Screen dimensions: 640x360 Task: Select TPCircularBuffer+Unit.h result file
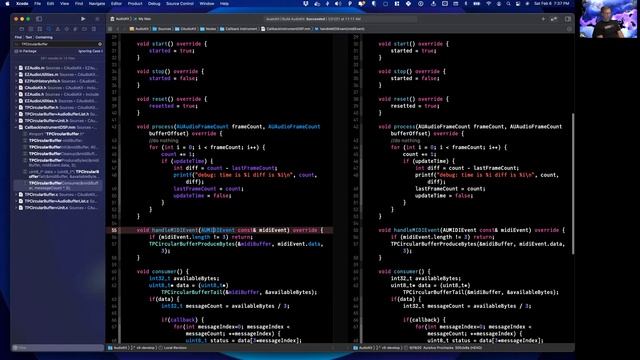coord(59,120)
